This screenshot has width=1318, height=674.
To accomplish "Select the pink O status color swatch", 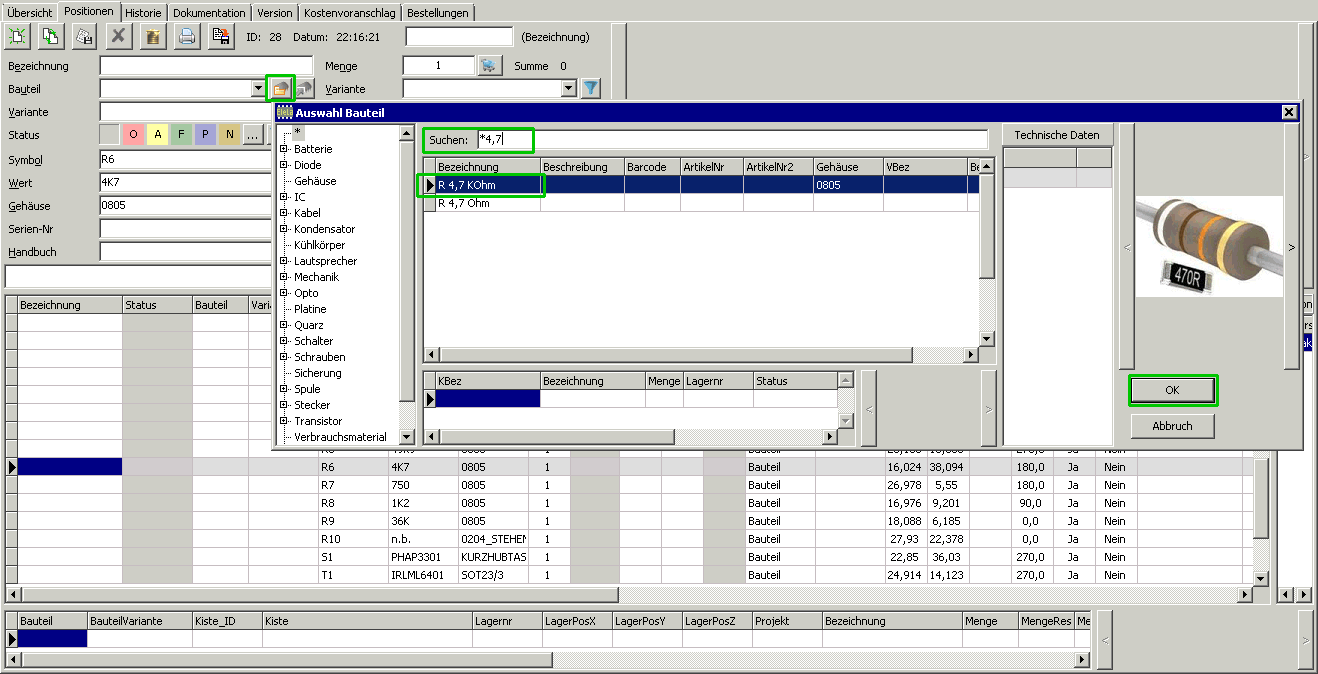I will point(133,135).
